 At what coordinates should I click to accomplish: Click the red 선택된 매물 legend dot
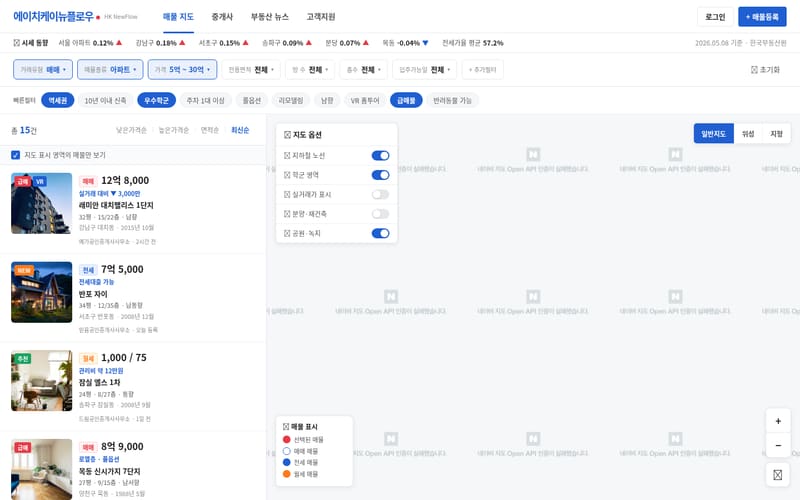pyautogui.click(x=286, y=439)
